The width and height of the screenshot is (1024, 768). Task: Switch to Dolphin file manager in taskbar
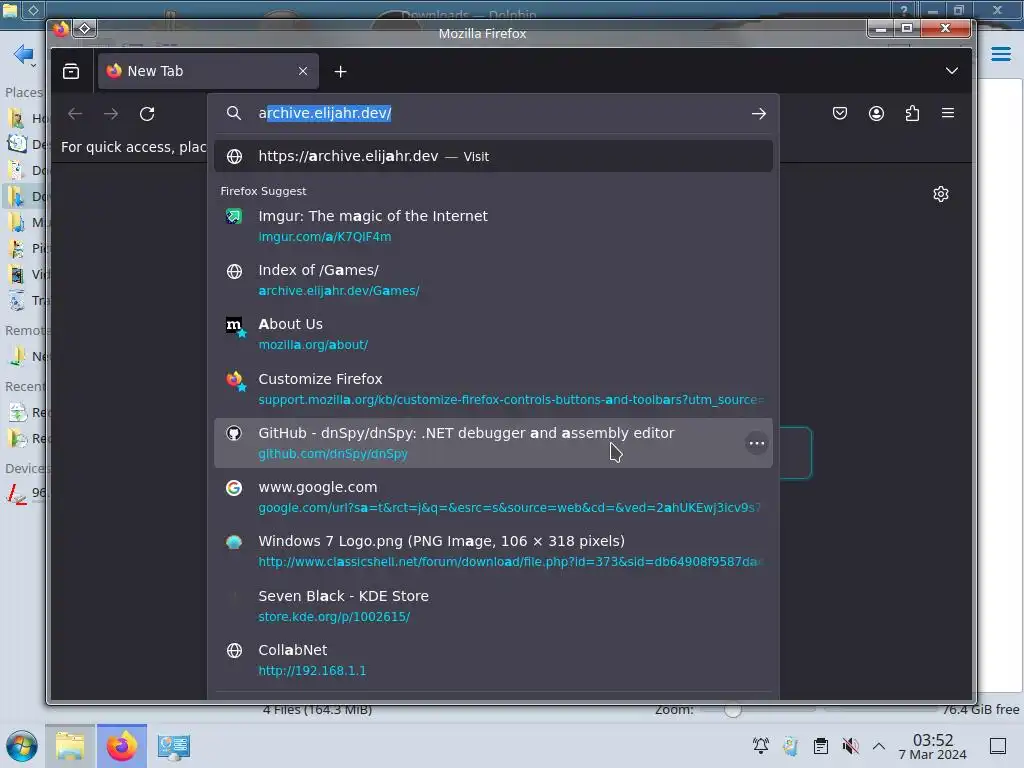70,746
